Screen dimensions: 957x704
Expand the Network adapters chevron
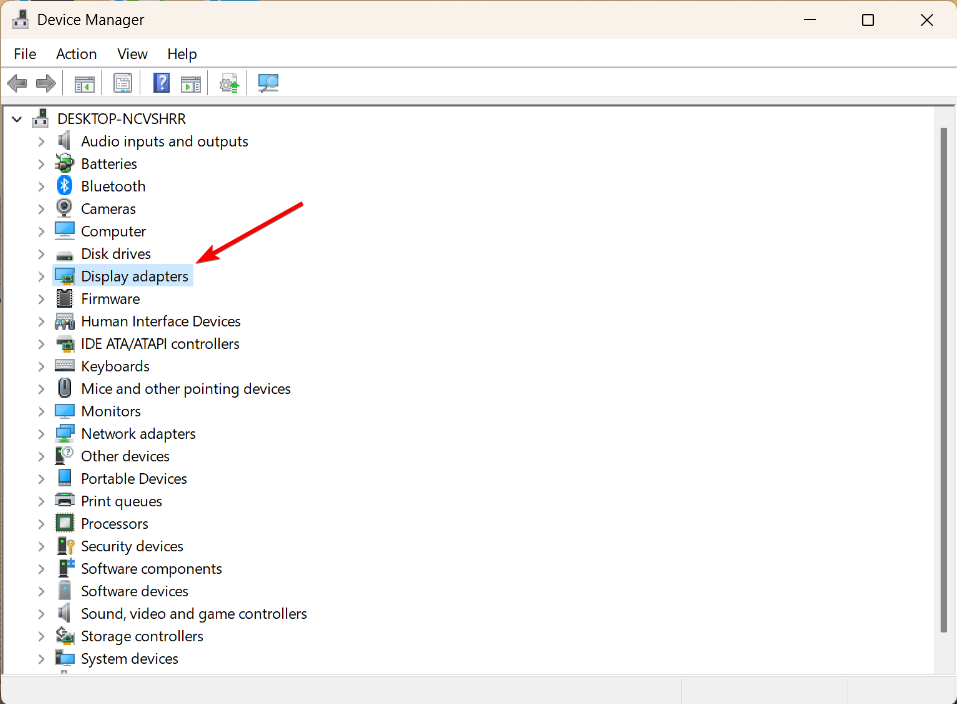(41, 434)
